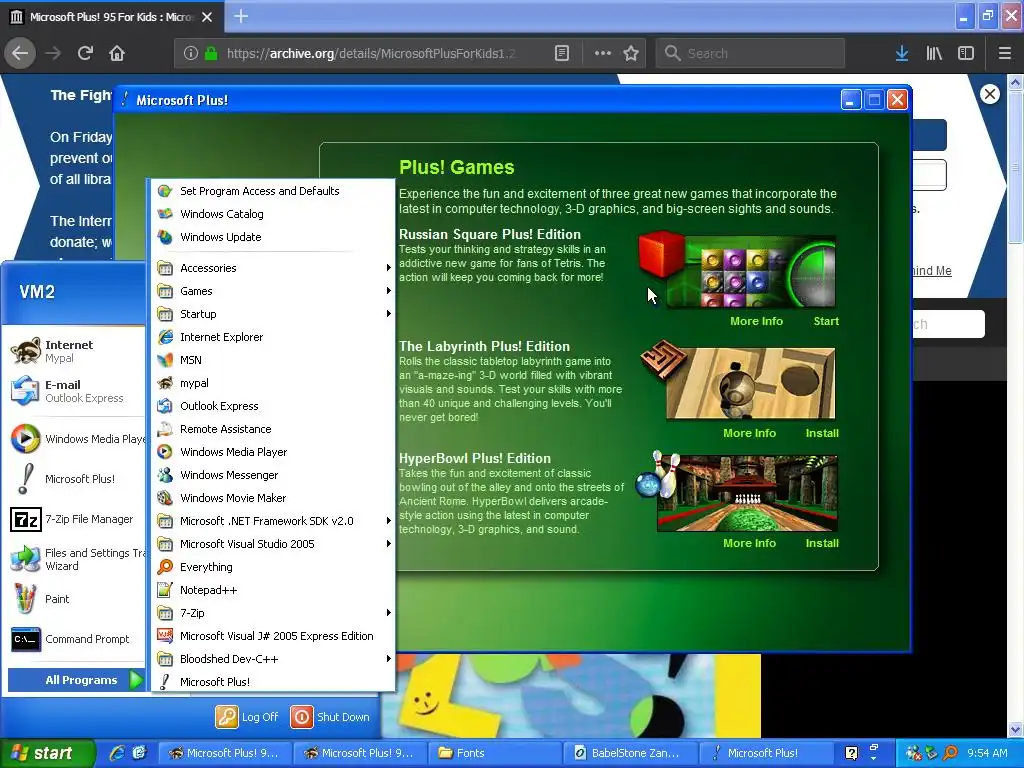The width and height of the screenshot is (1024, 768).
Task: Open Files and Settings Transfer Wizard
Action: (x=76, y=559)
